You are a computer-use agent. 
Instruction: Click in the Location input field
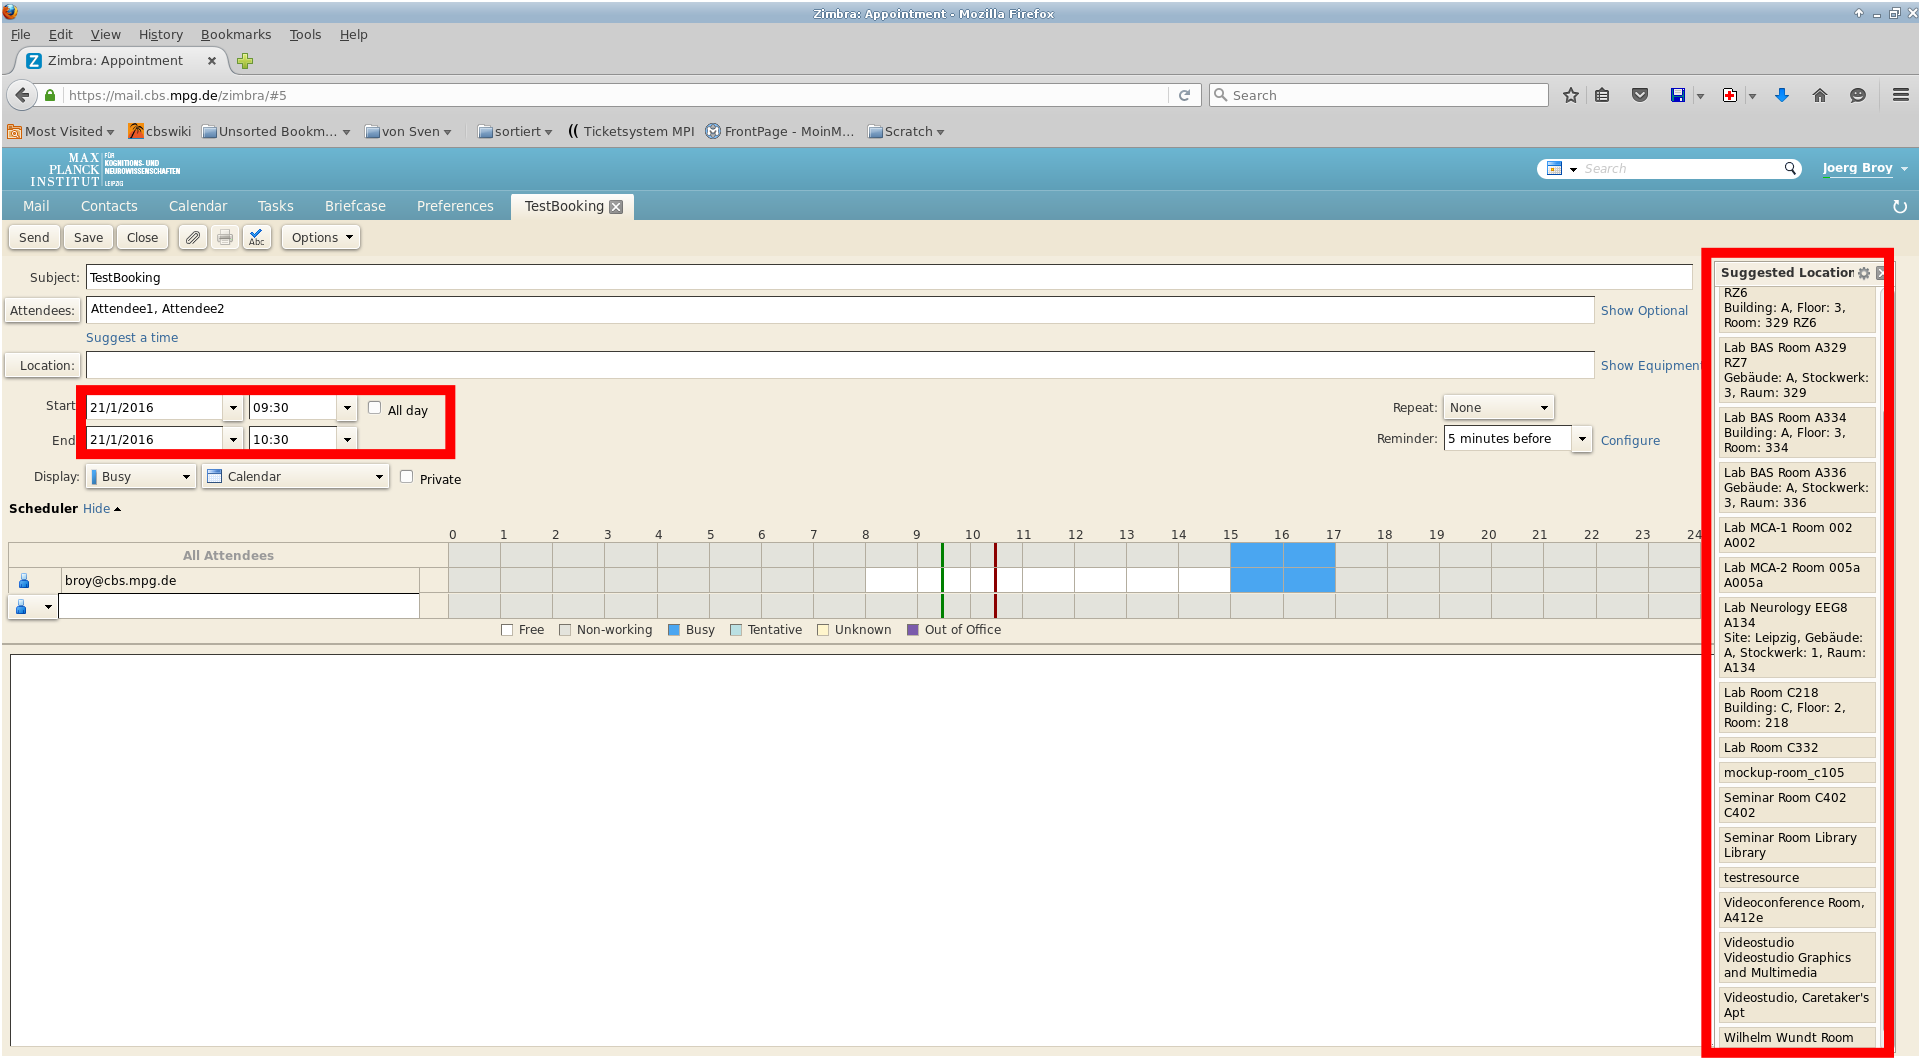click(x=840, y=366)
